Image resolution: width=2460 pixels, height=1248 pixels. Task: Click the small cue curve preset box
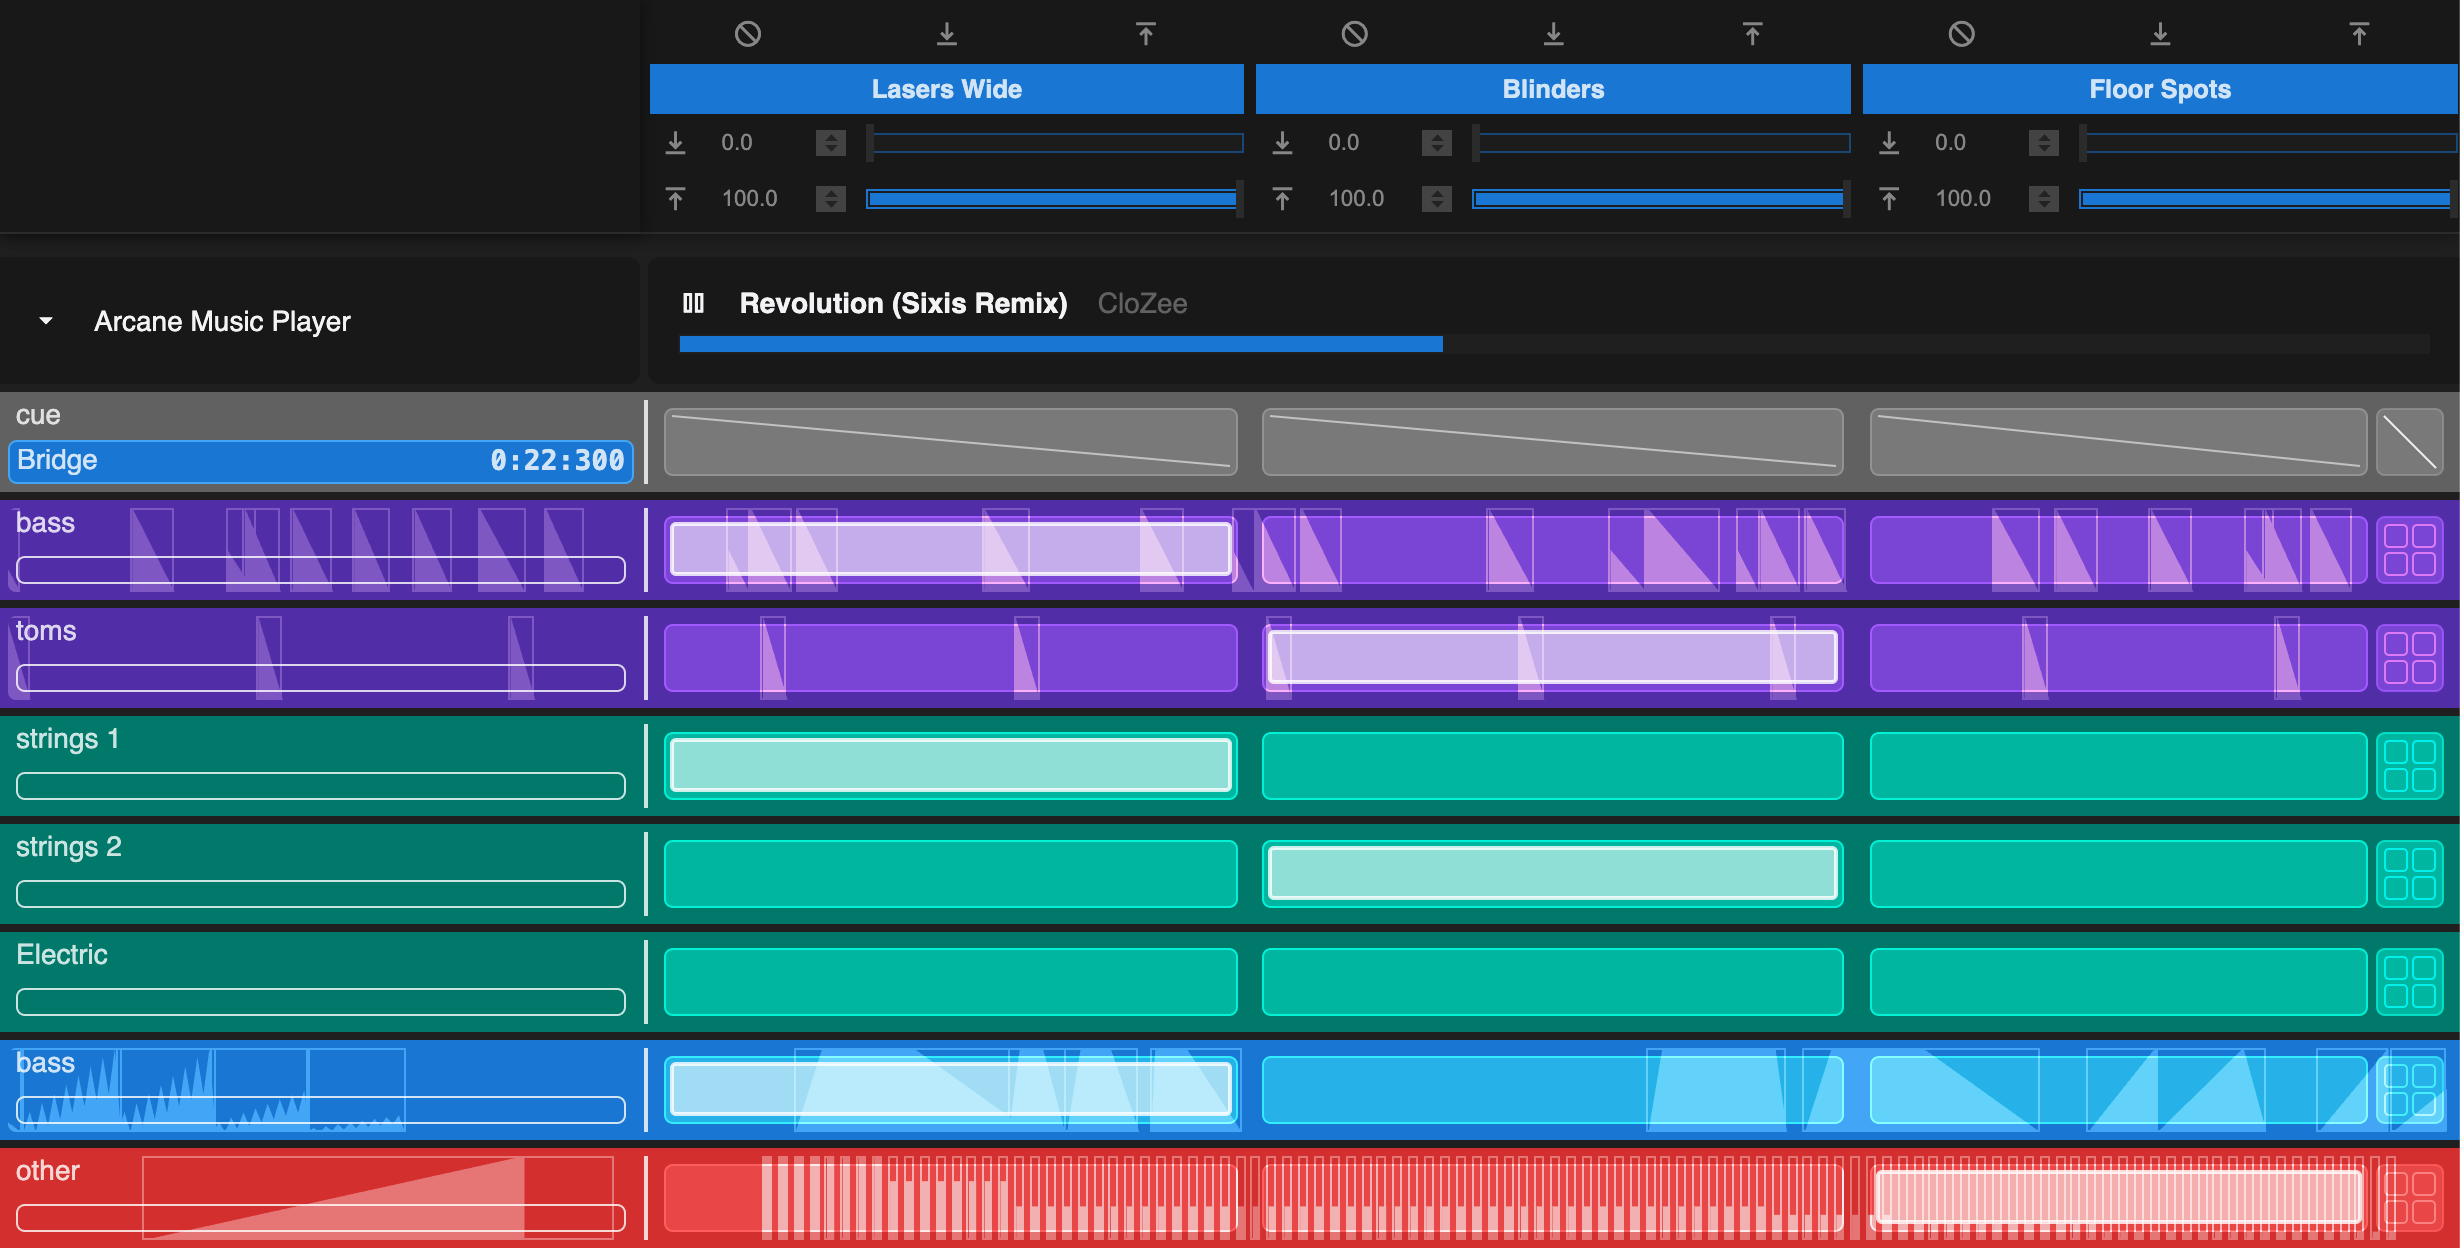point(2410,442)
